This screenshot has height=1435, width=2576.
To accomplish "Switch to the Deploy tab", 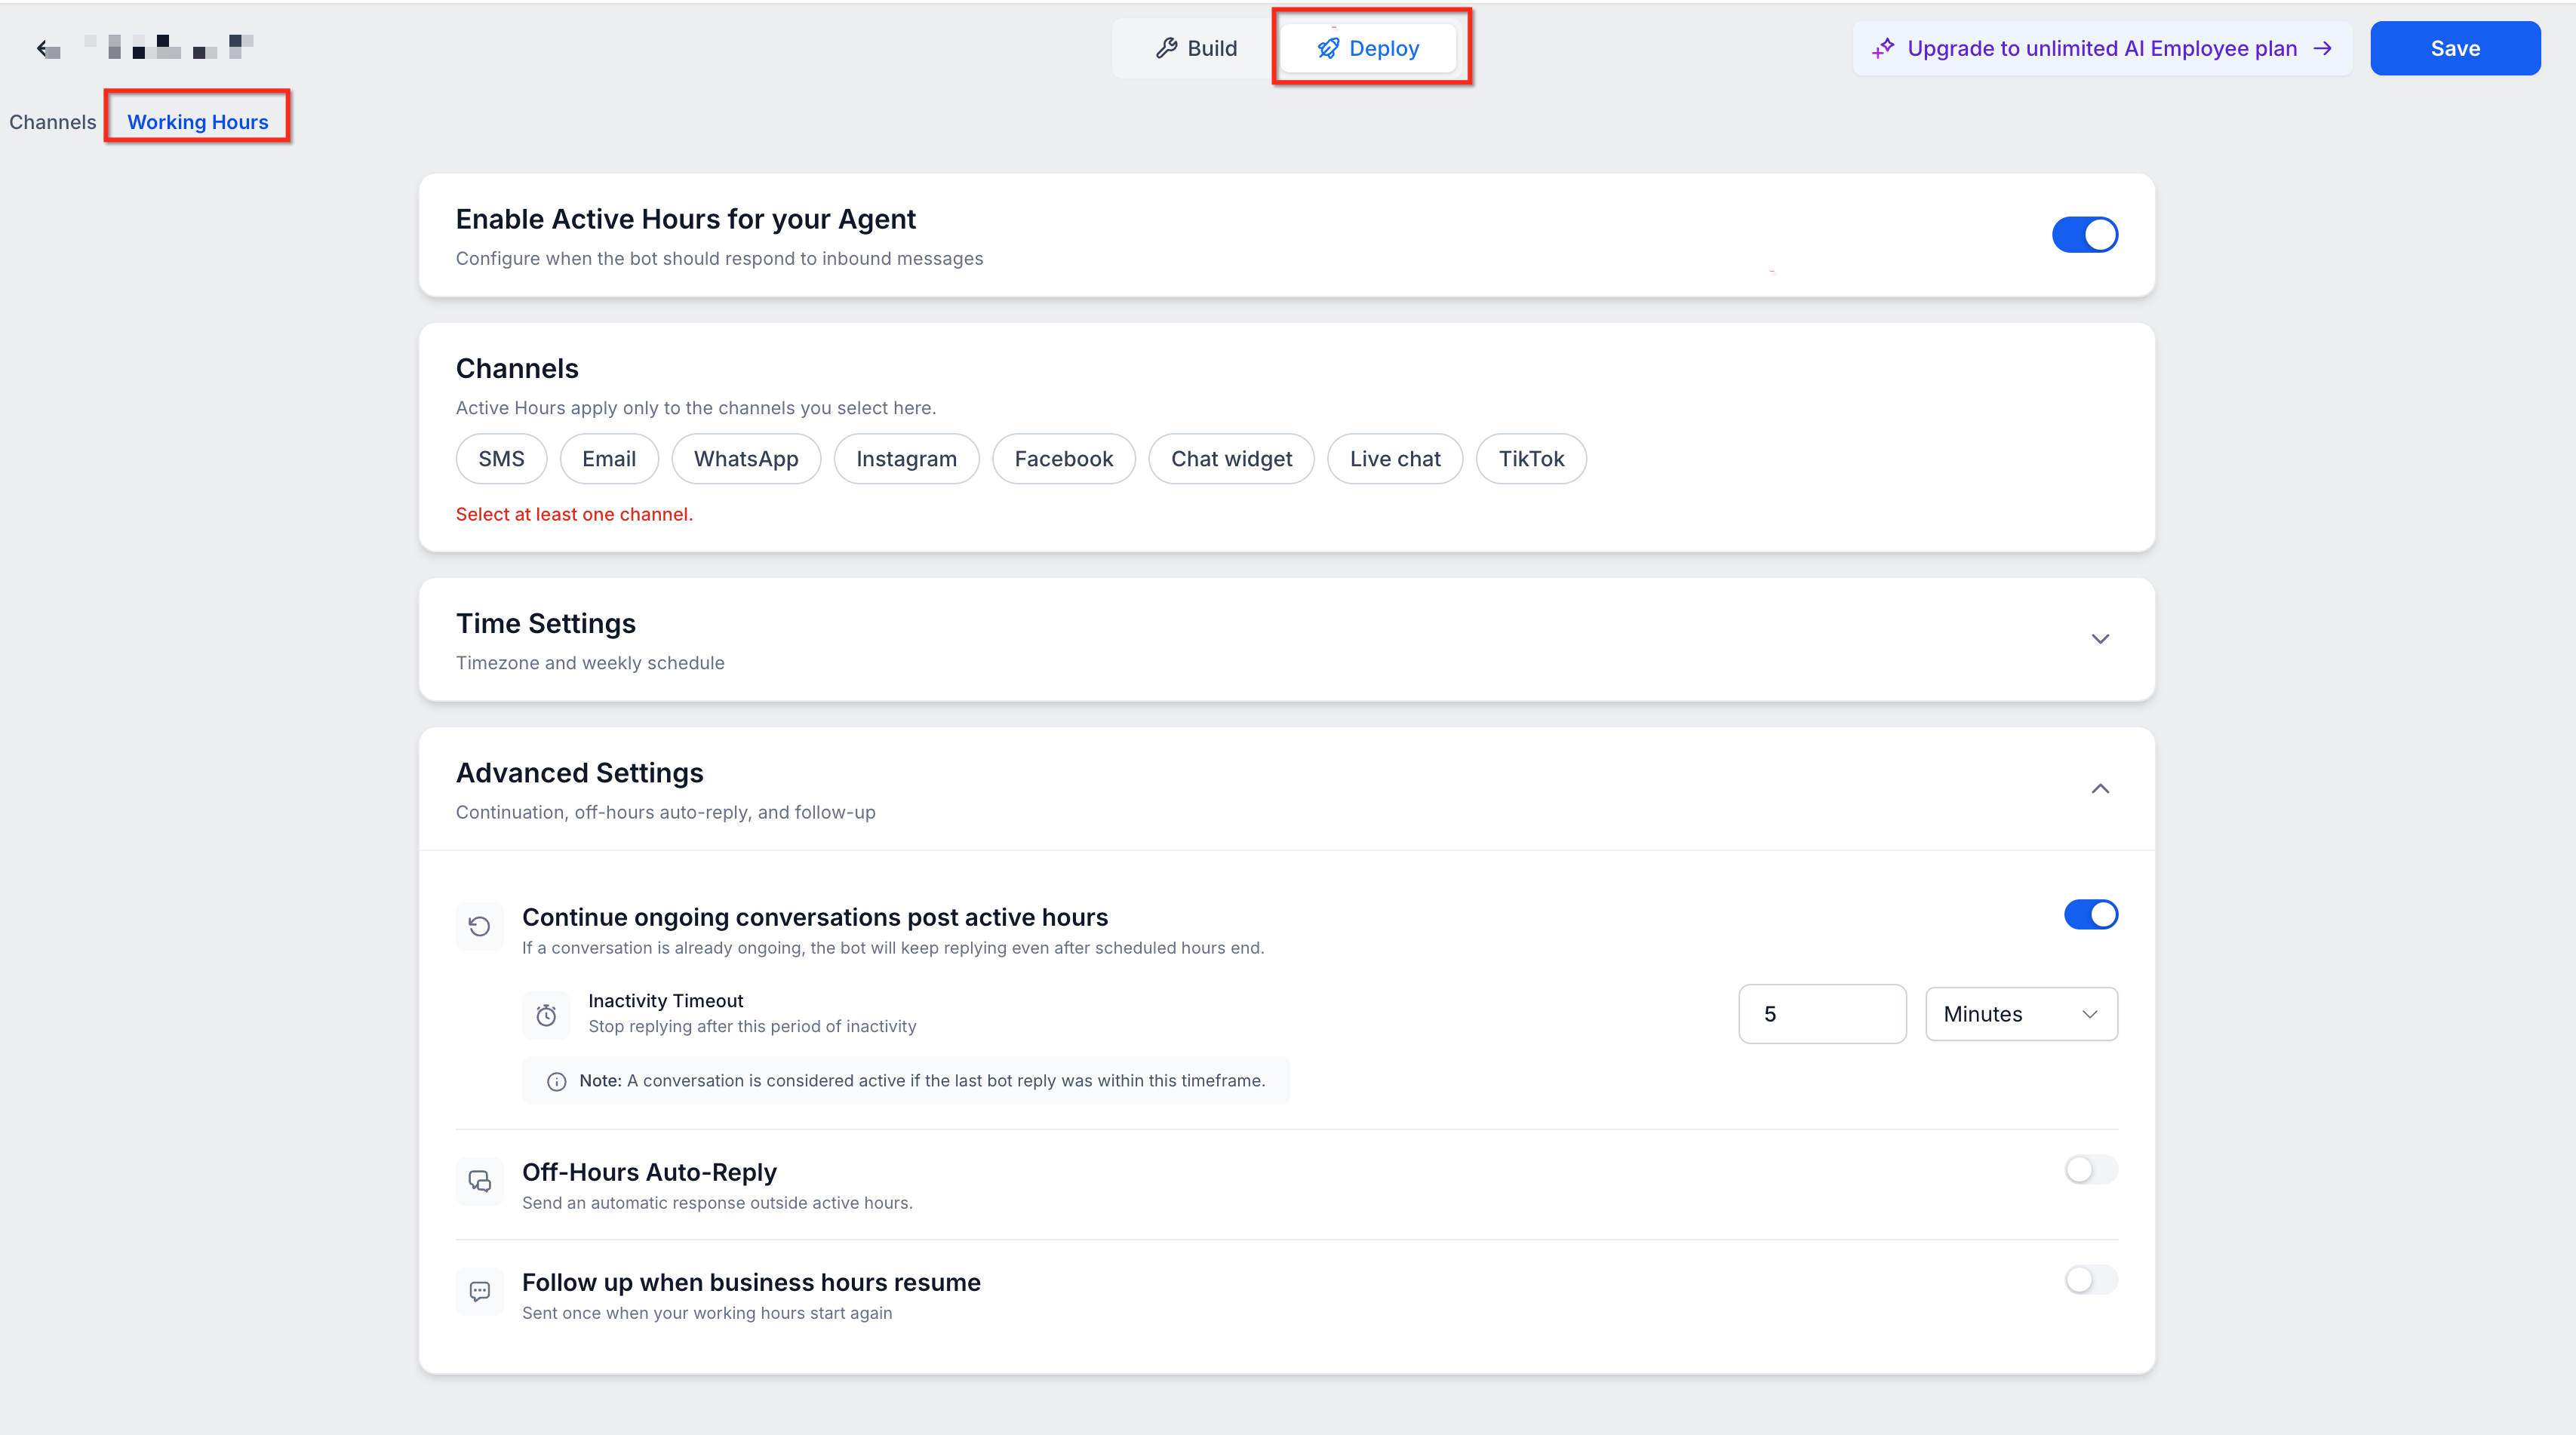I will click(1368, 48).
